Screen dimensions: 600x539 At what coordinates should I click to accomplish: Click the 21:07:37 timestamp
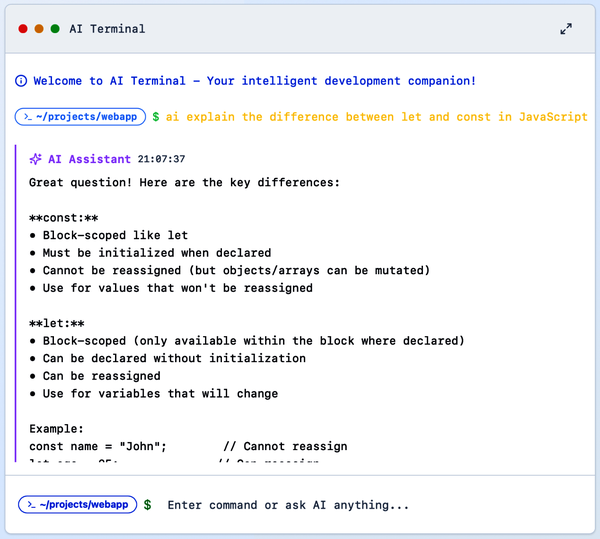161,159
